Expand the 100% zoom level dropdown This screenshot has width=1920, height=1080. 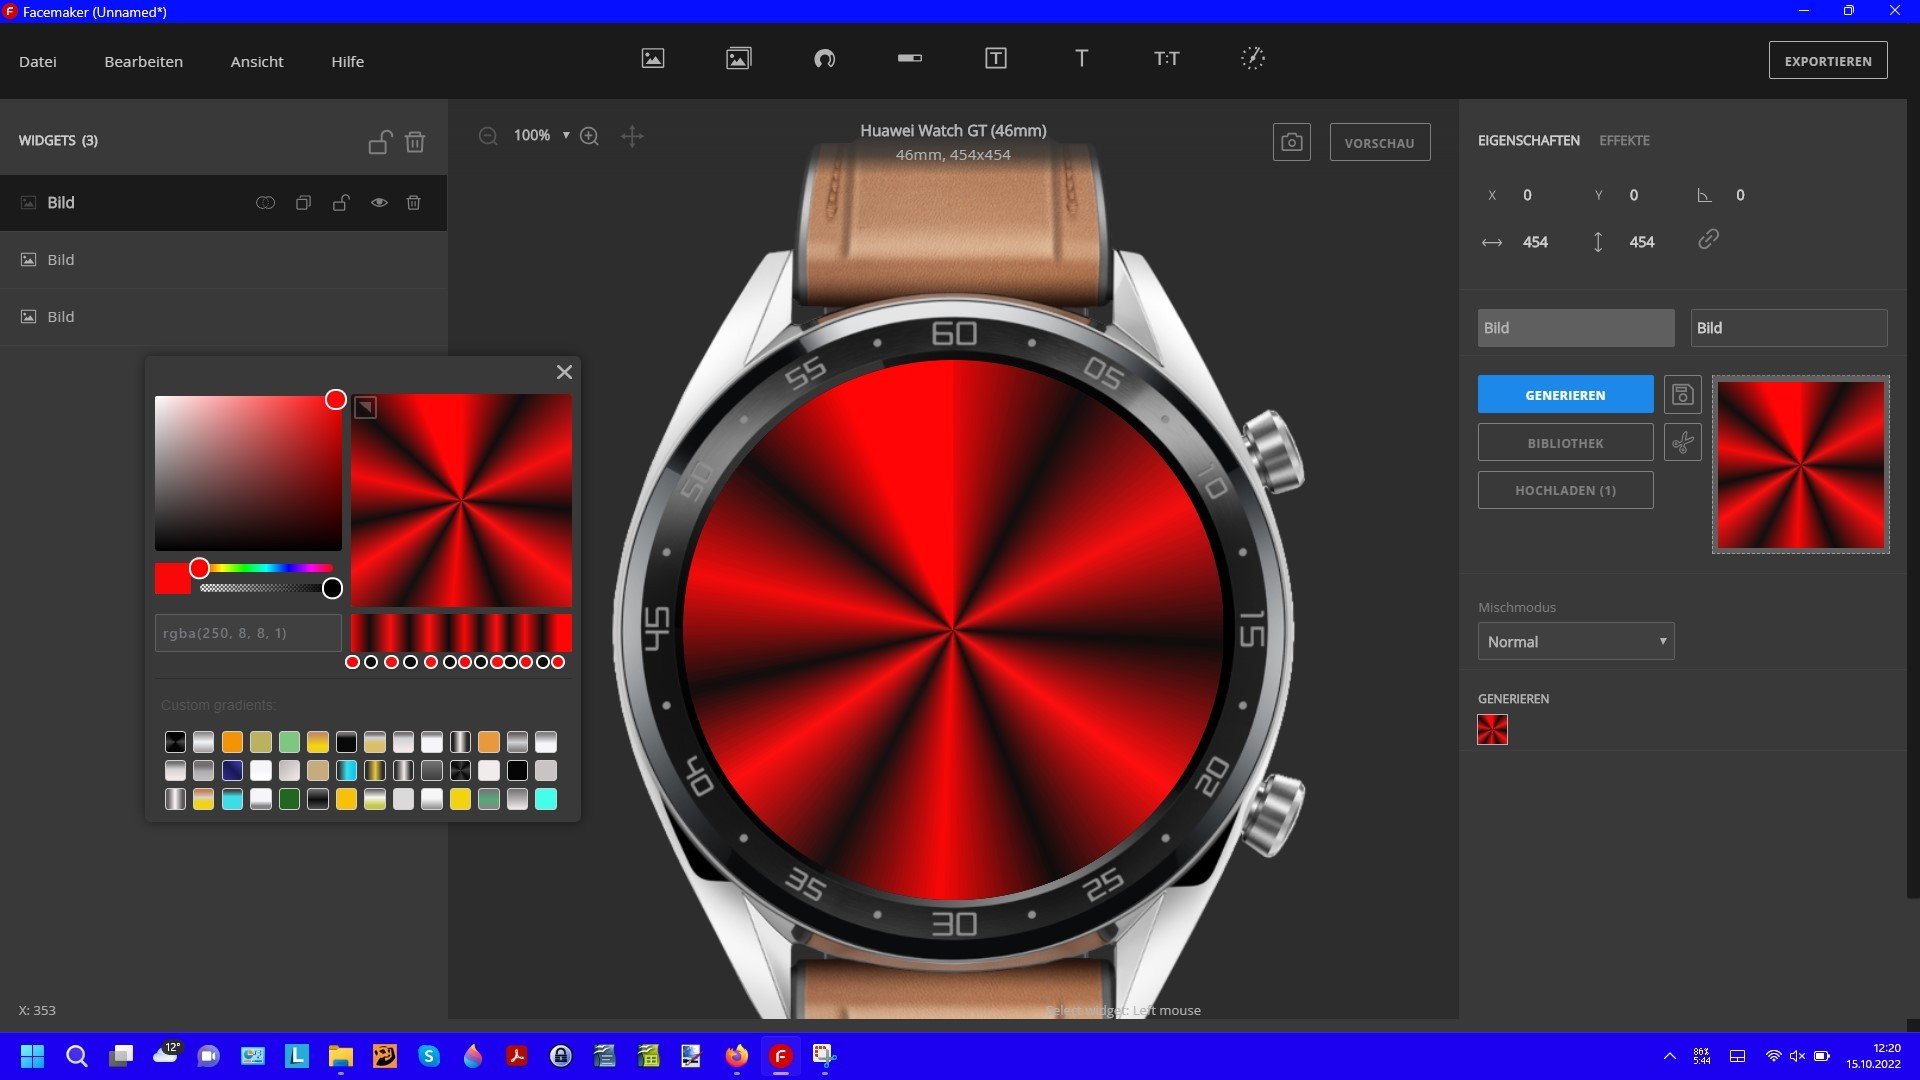pyautogui.click(x=566, y=136)
